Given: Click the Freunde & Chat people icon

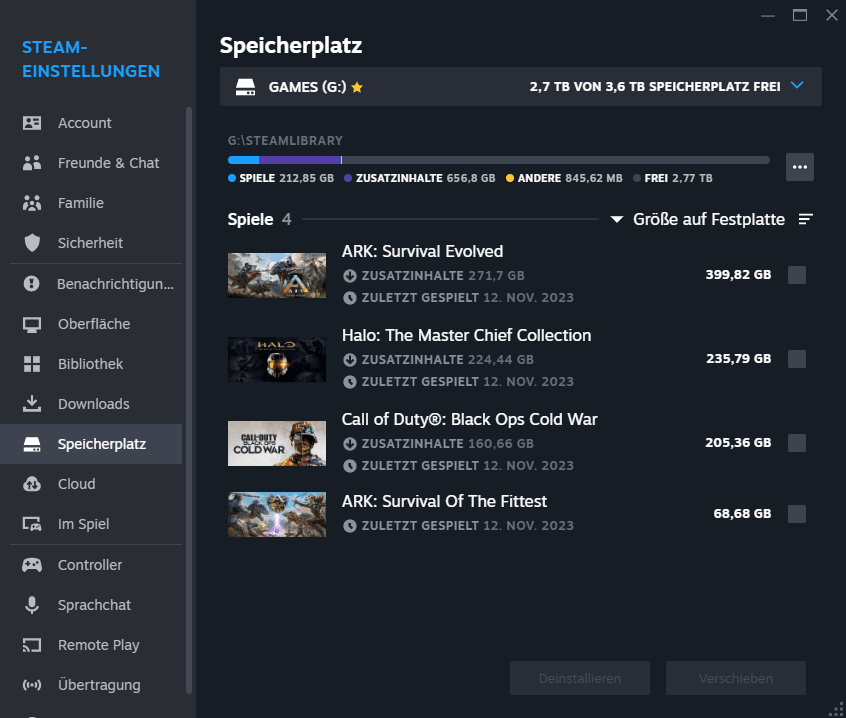Looking at the screenshot, I should click(x=32, y=163).
